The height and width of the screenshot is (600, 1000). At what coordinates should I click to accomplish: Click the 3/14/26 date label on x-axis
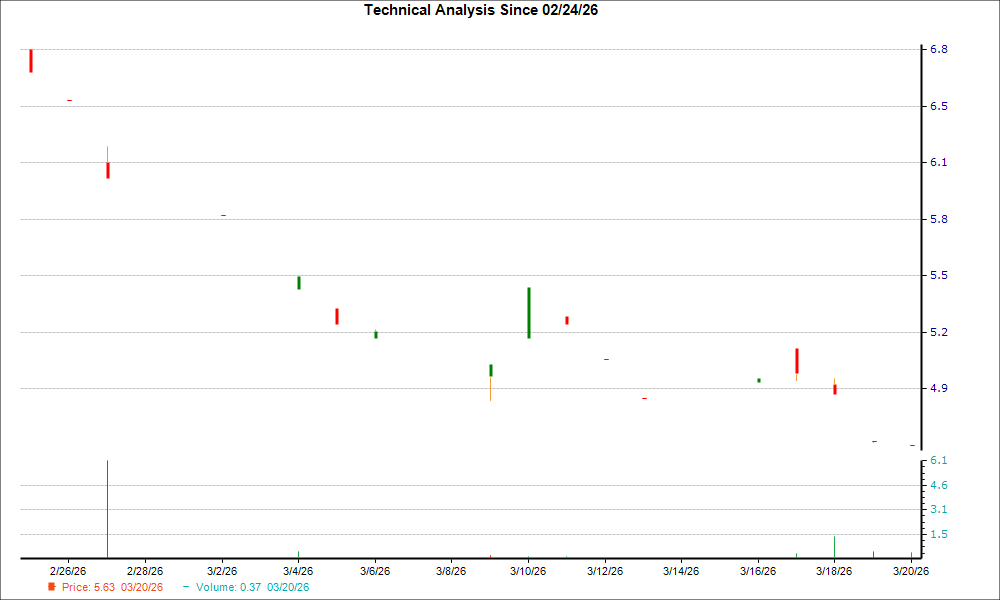(681, 571)
